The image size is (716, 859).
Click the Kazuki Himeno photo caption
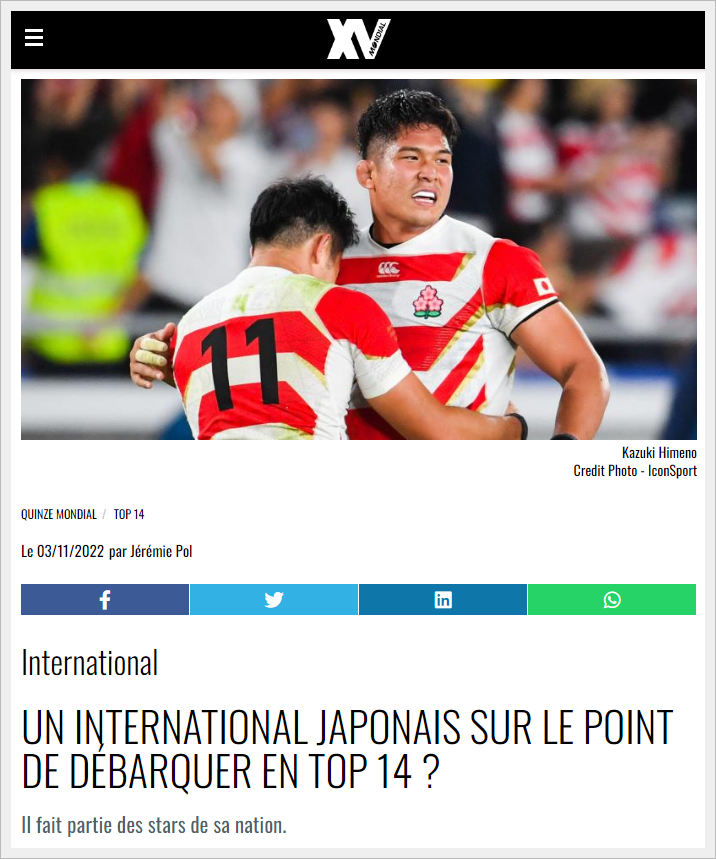point(659,453)
